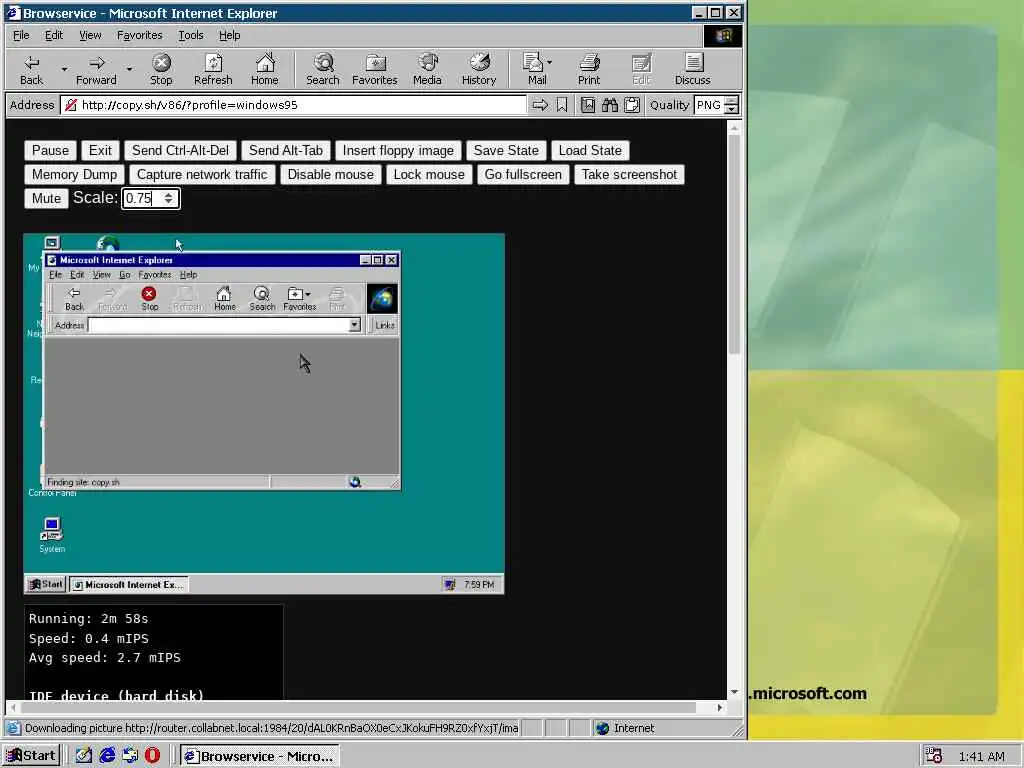Click the vertical scrollbar thumb of the page
This screenshot has height=768, width=1024.
(734, 243)
